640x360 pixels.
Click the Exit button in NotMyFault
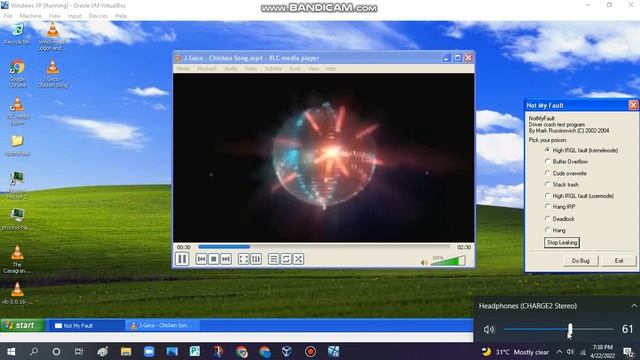pos(619,260)
